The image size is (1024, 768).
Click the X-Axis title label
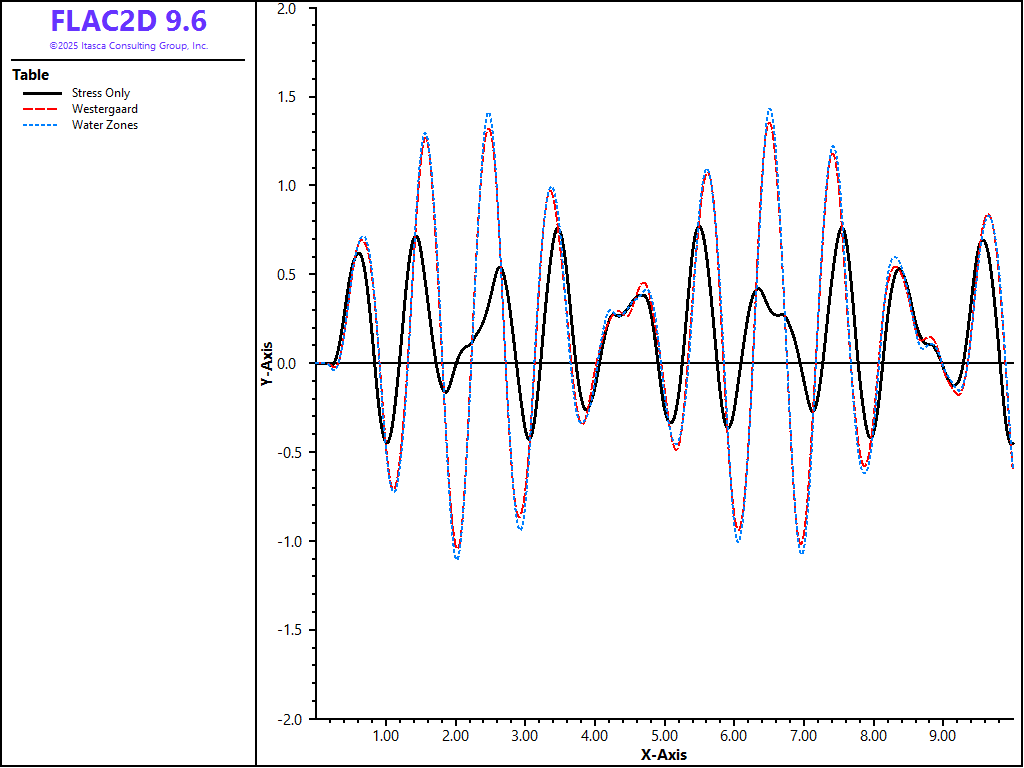tap(664, 755)
